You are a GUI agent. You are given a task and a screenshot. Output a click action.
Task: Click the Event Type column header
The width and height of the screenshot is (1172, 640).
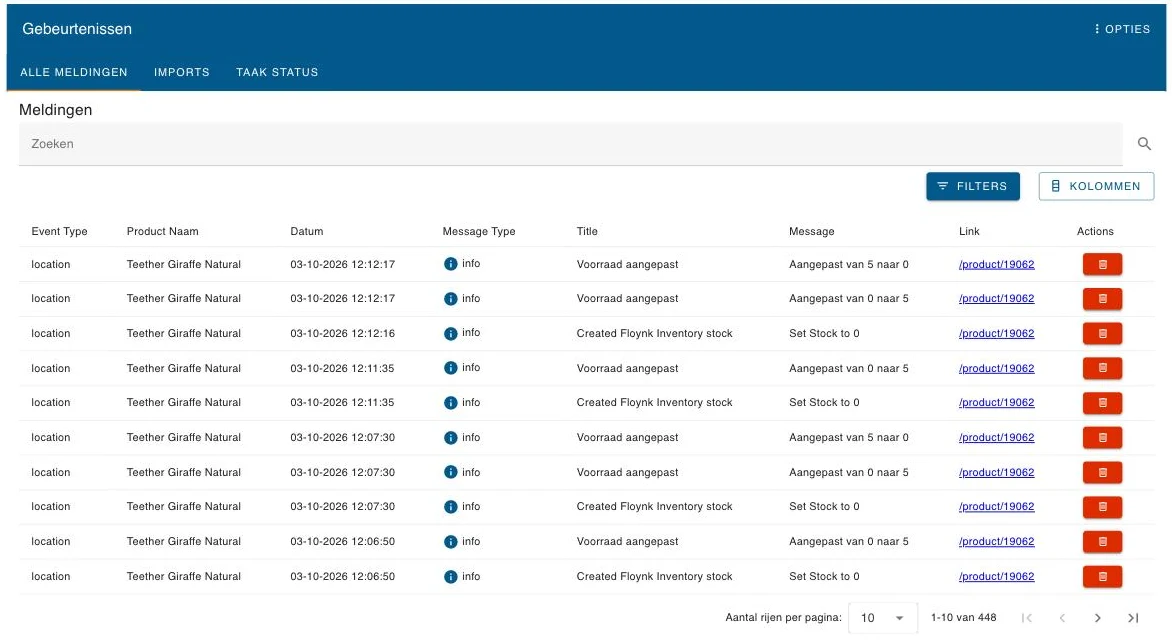(59, 231)
